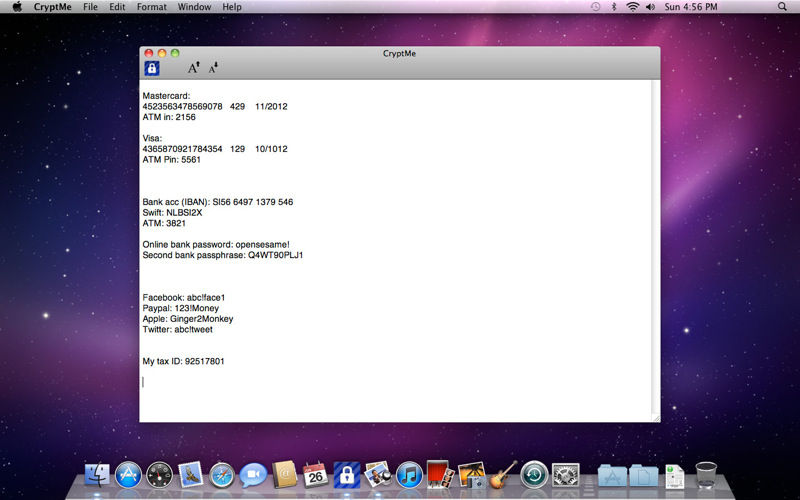Open the document file in the Dock

pyautogui.click(x=674, y=476)
